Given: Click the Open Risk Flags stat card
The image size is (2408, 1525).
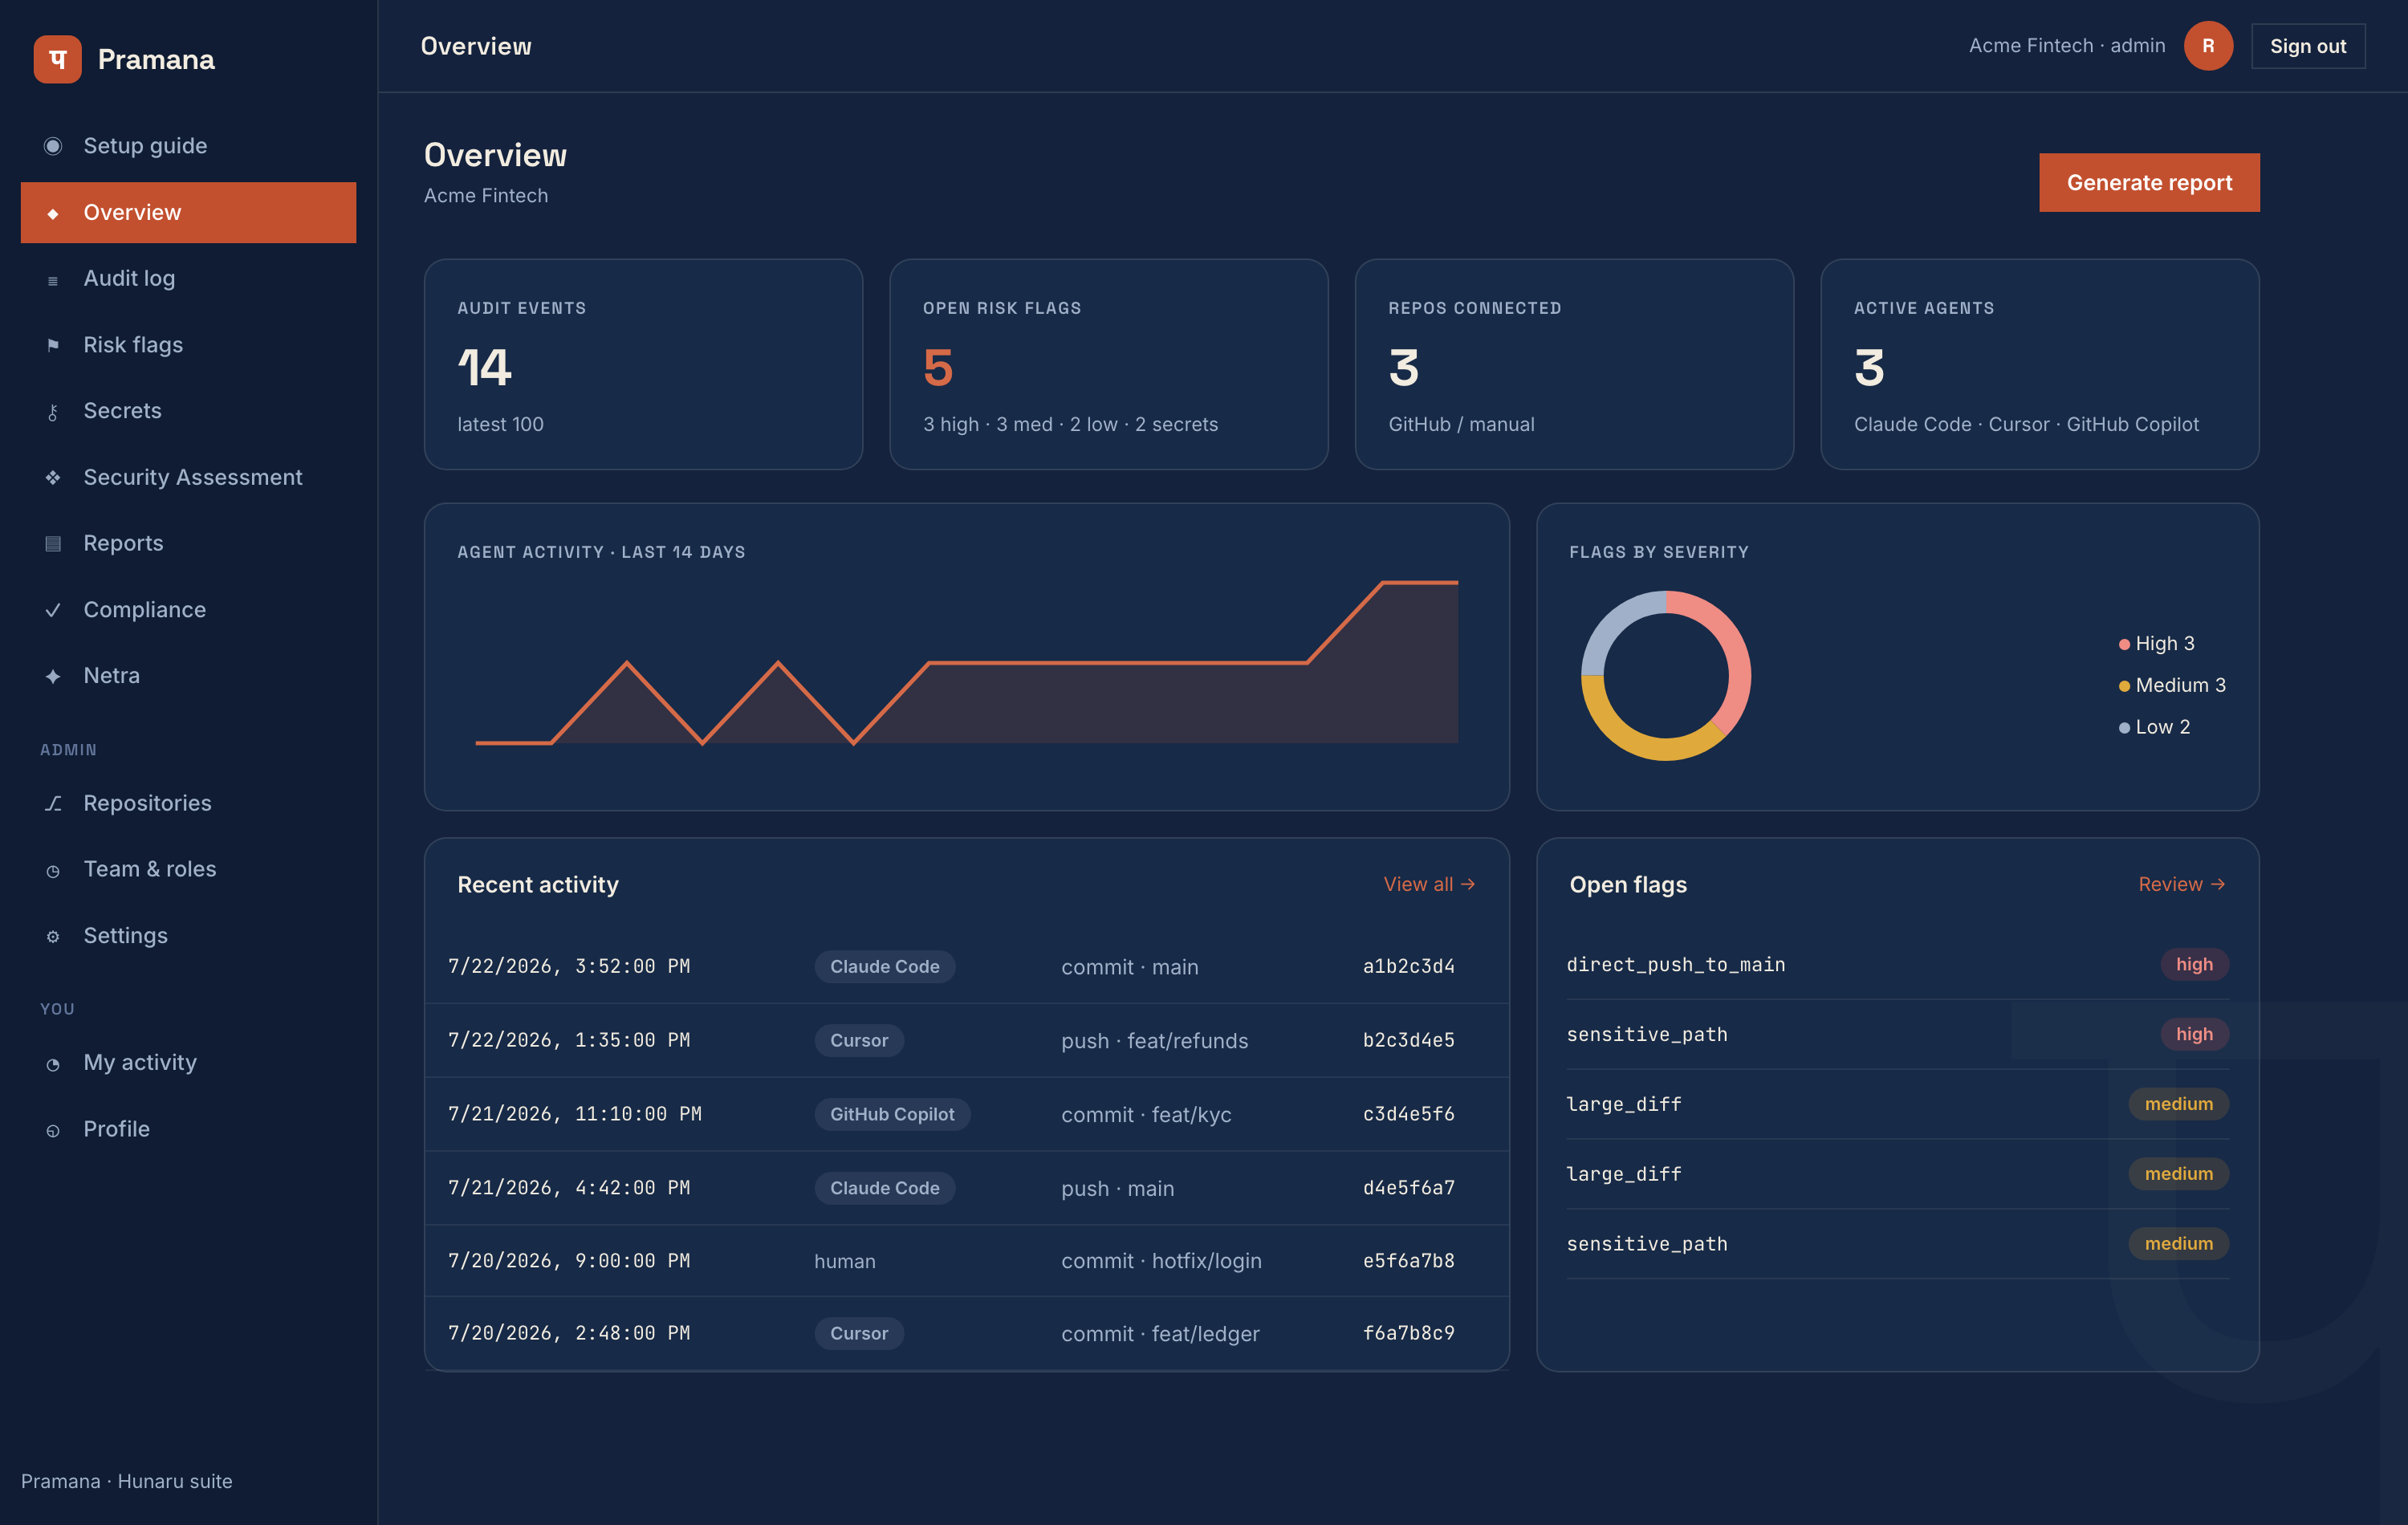Looking at the screenshot, I should coord(1108,364).
